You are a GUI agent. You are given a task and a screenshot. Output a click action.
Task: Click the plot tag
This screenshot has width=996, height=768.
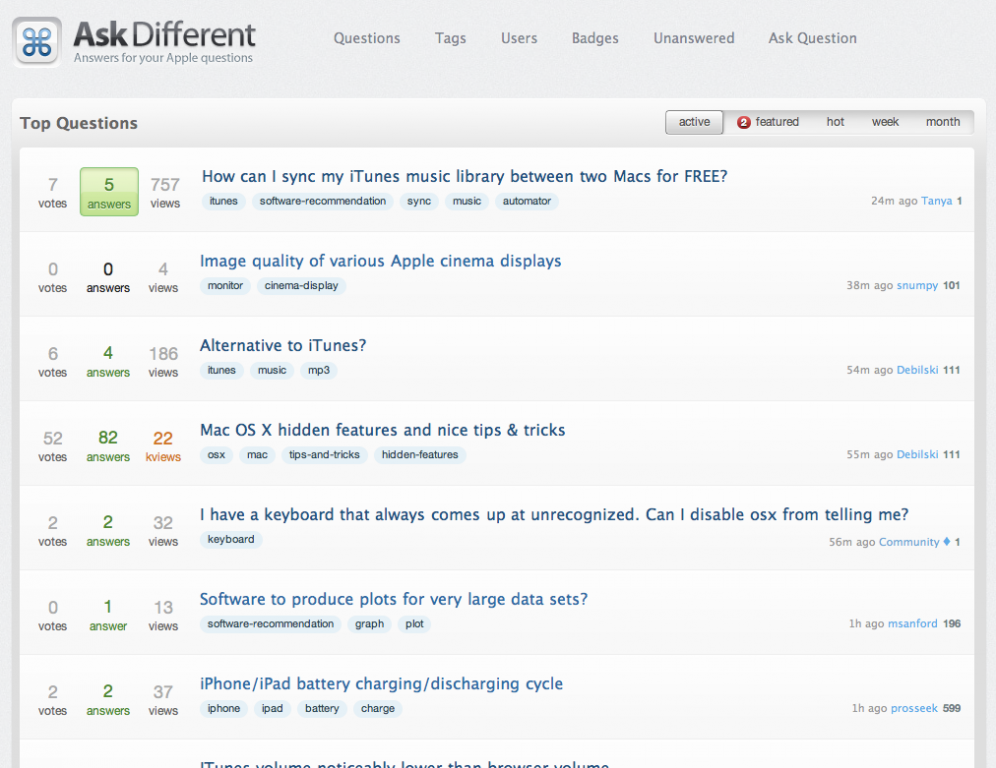415,624
